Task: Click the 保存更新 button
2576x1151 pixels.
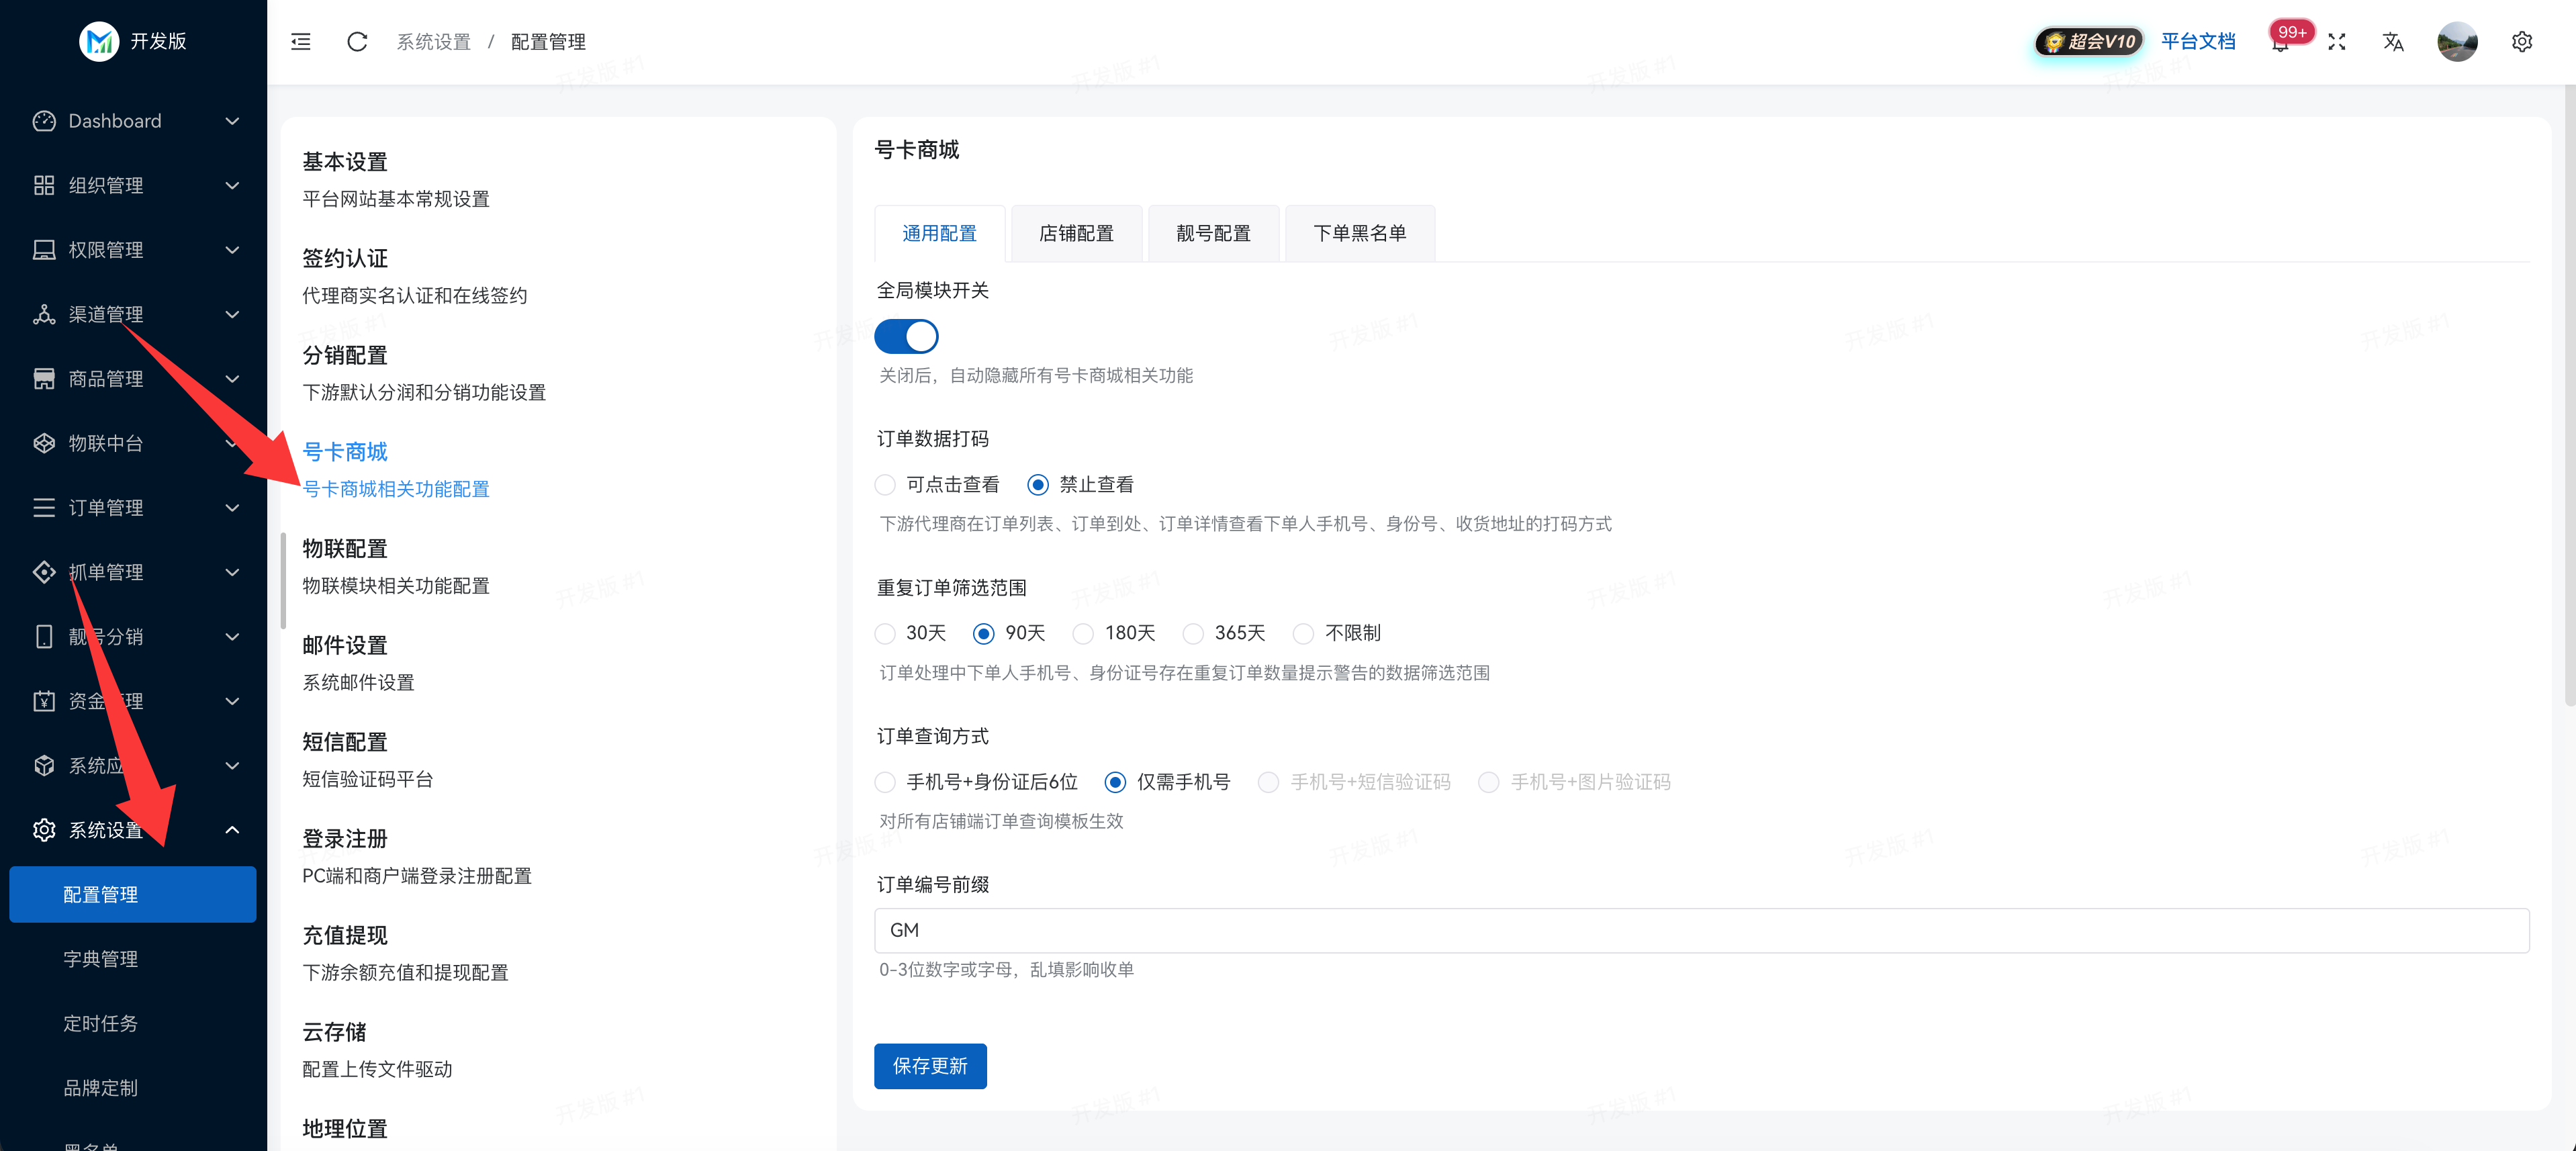Action: (x=930, y=1066)
